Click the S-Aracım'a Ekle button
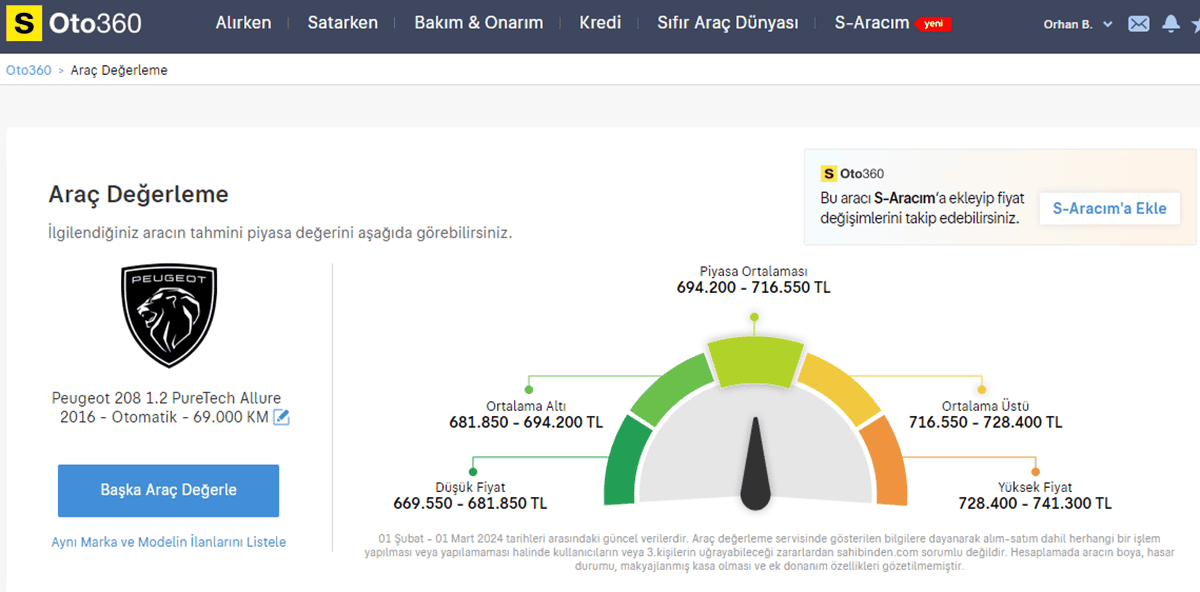Viewport: 1200px width, 592px height. pyautogui.click(x=1109, y=209)
